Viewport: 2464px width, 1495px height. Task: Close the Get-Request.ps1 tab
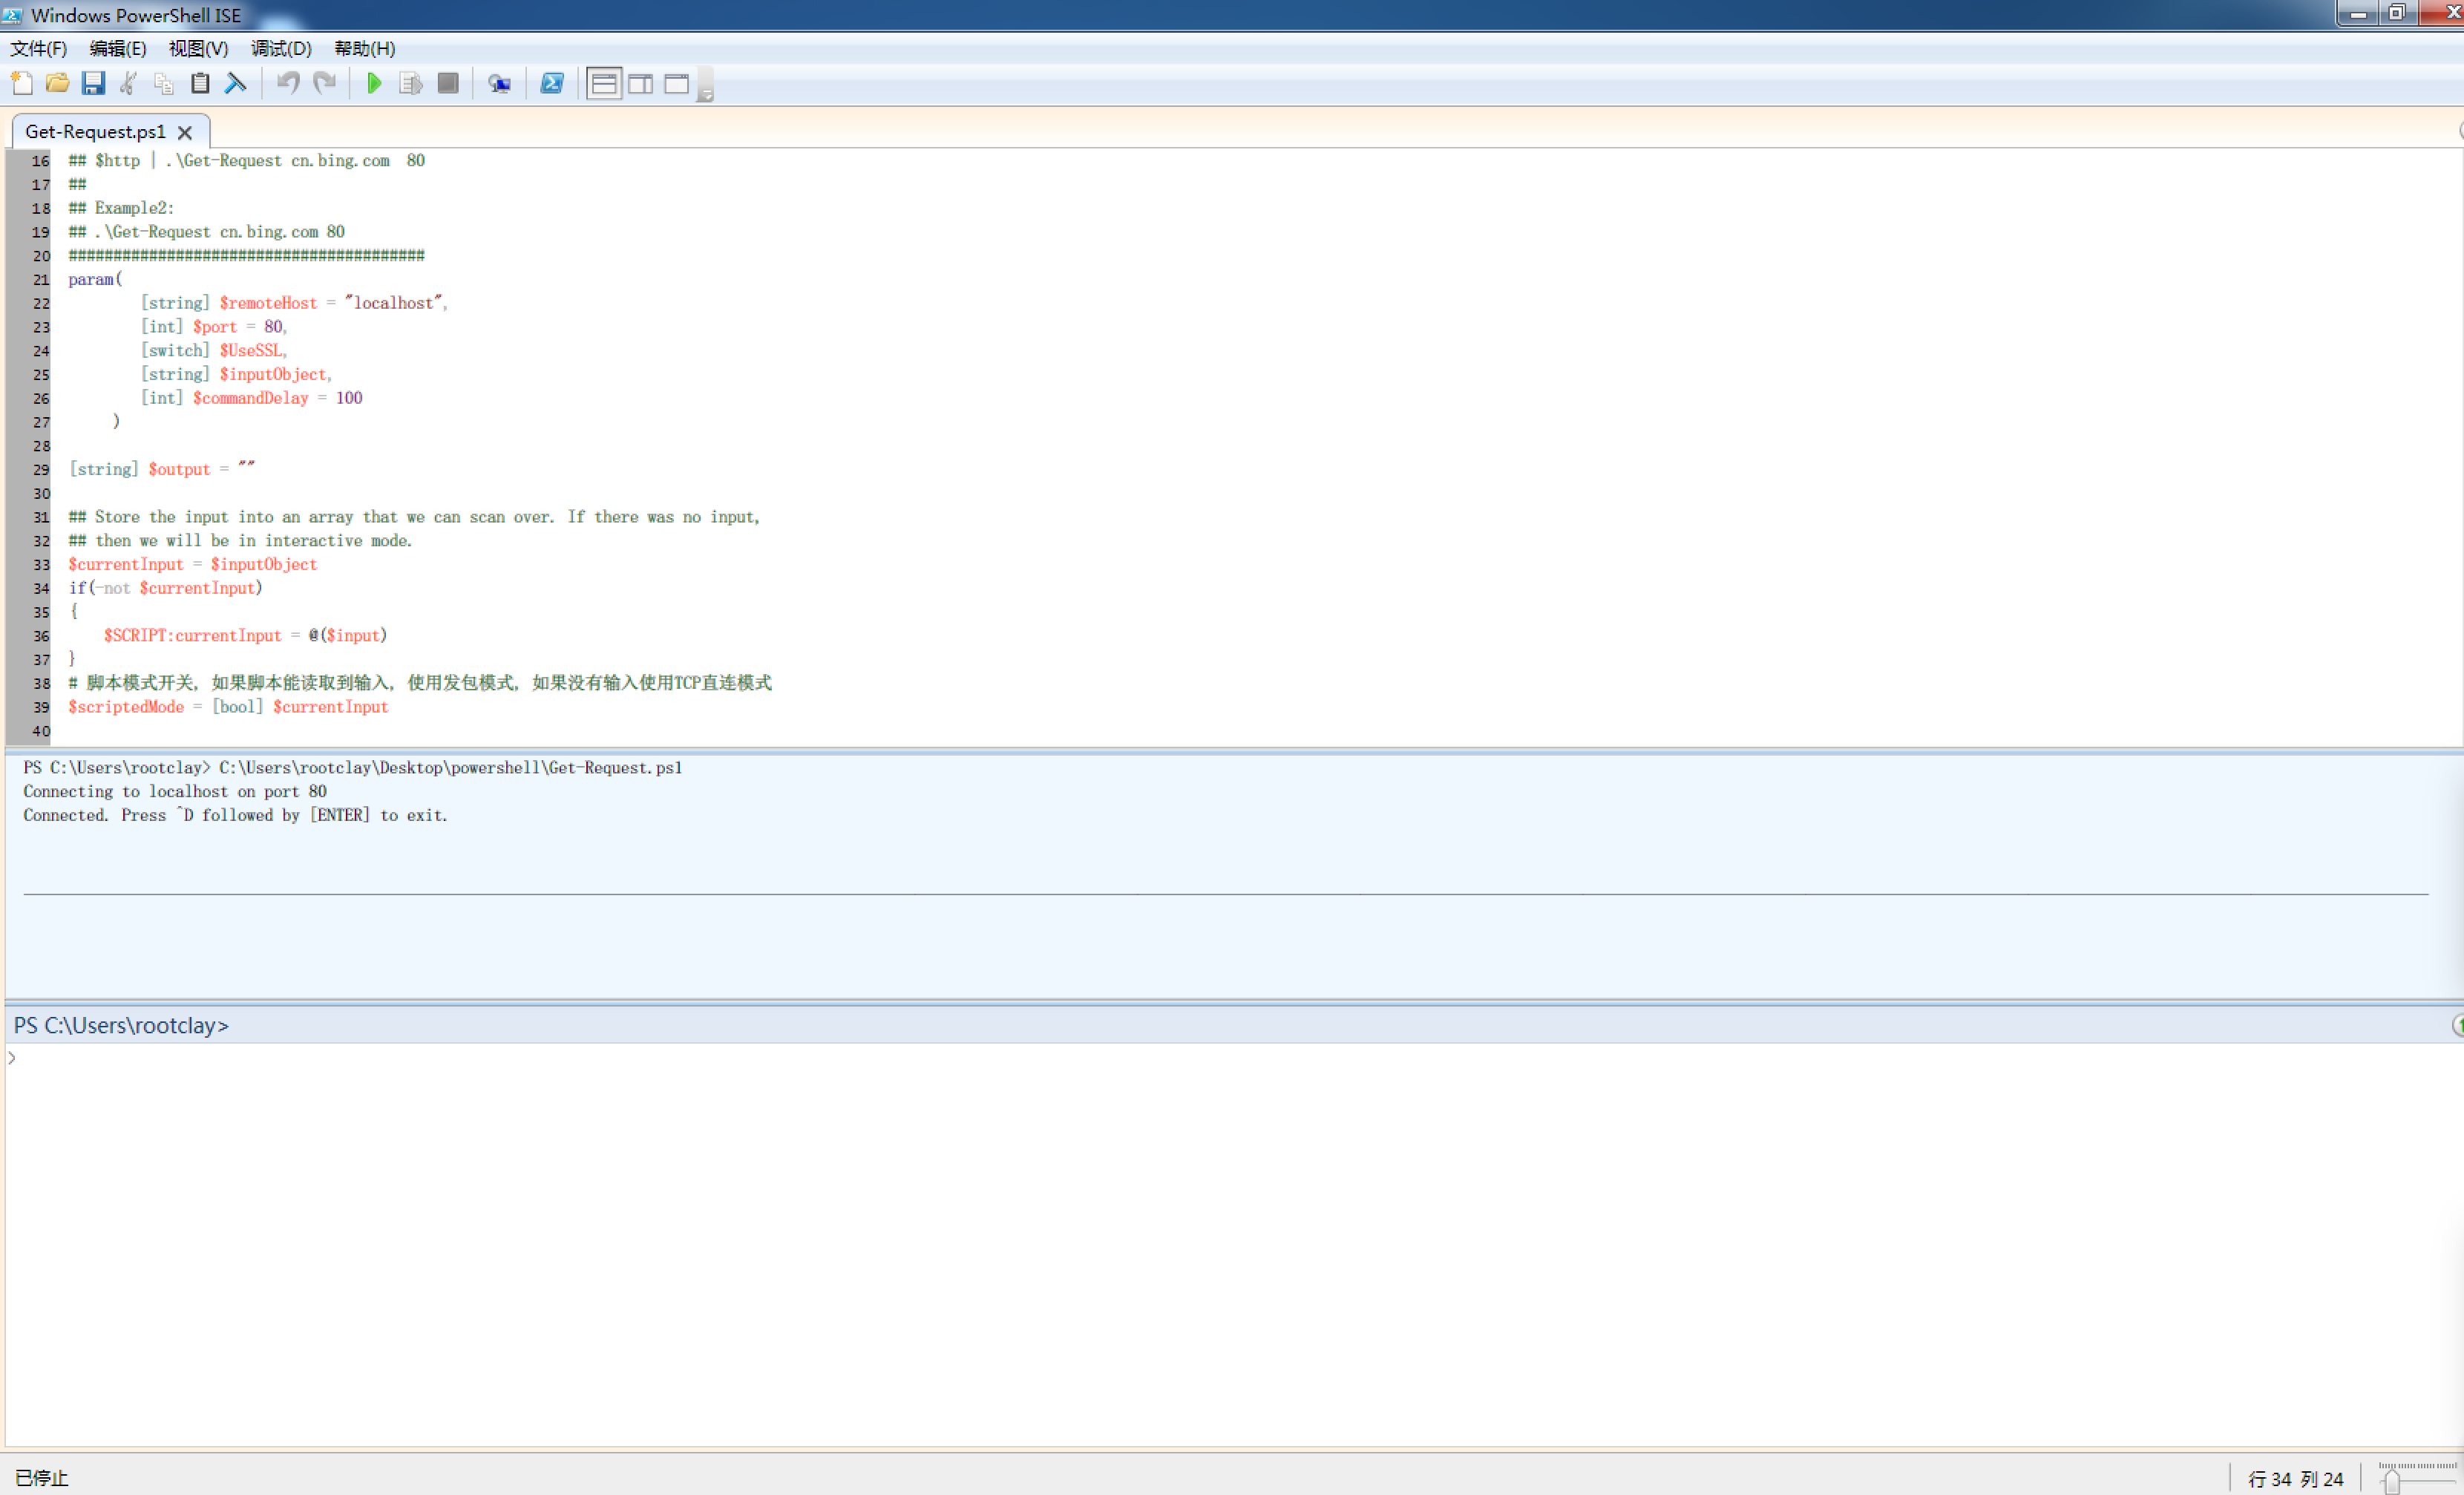185,132
